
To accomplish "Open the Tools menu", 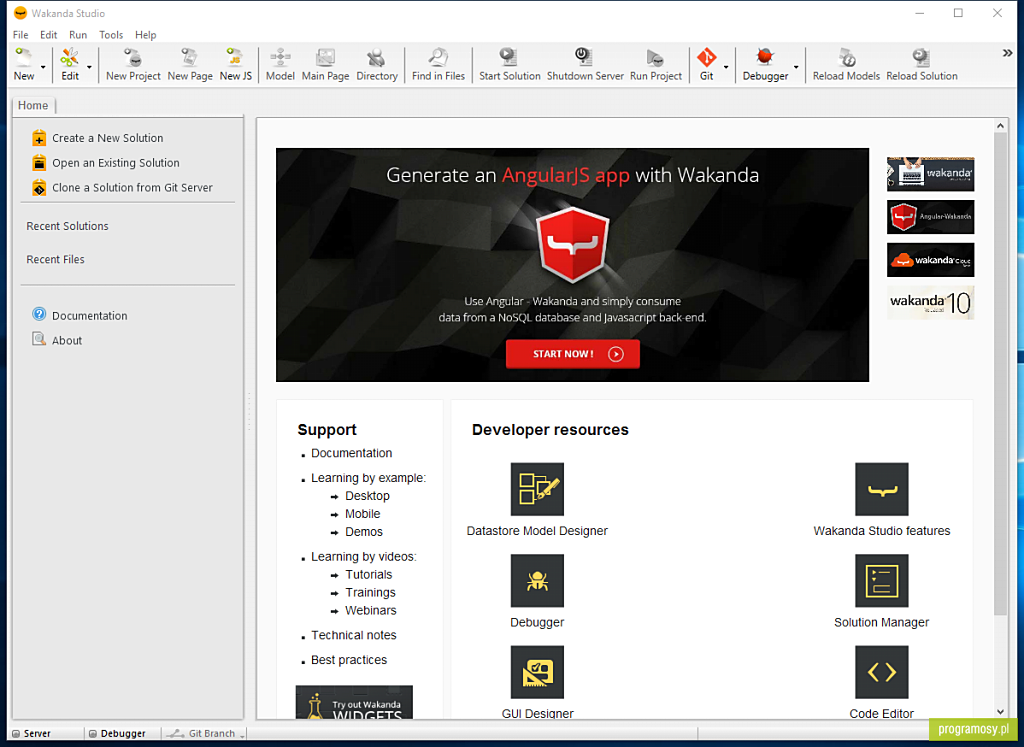I will 111,35.
